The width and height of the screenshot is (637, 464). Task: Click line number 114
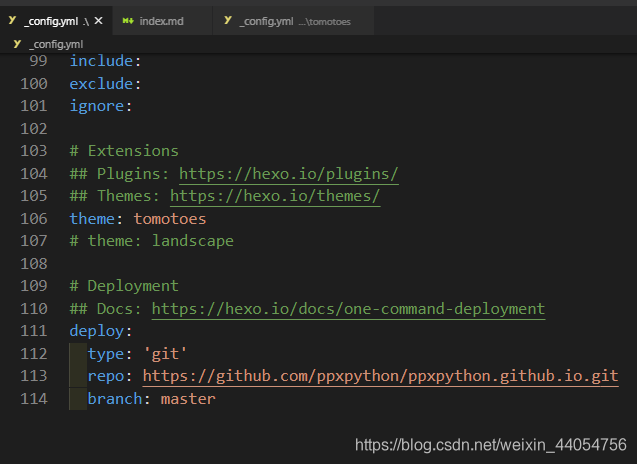coord(34,399)
